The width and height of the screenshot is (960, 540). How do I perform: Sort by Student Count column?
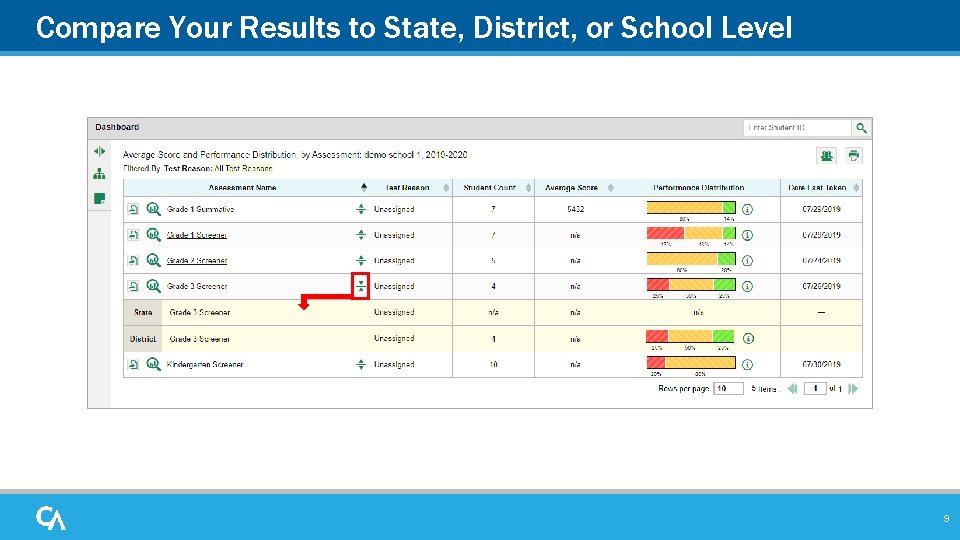(528, 188)
